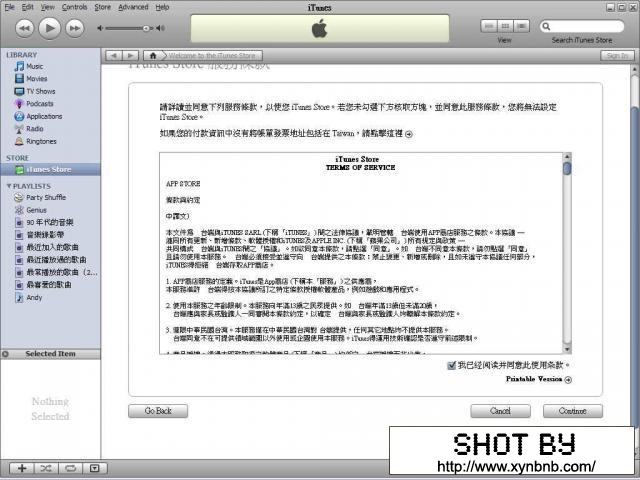Image resolution: width=640 pixels, height=480 pixels.
Task: Select Movies in the library
Action: [36, 79]
